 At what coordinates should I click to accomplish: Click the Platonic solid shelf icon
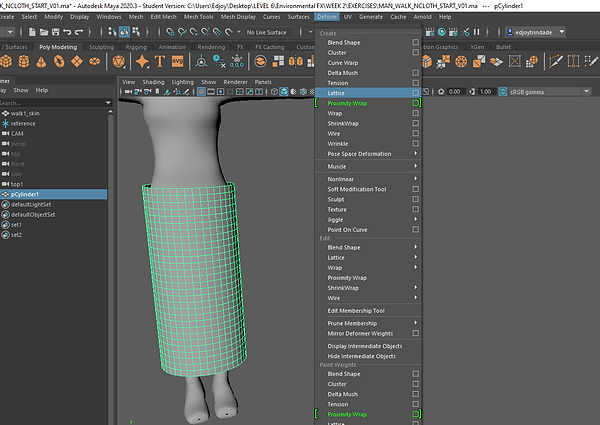coord(119,61)
